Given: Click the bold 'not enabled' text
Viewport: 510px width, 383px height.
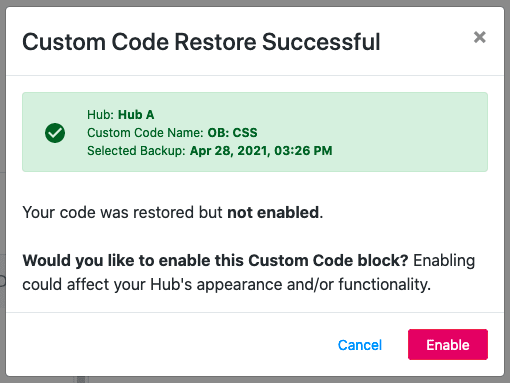Looking at the screenshot, I should [x=273, y=212].
